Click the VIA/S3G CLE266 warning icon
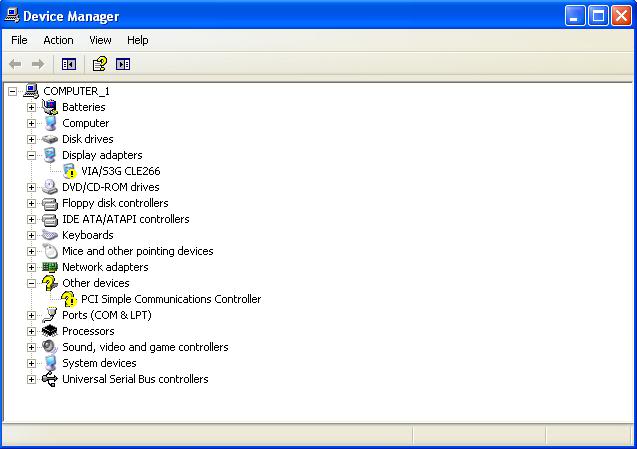 [69, 171]
